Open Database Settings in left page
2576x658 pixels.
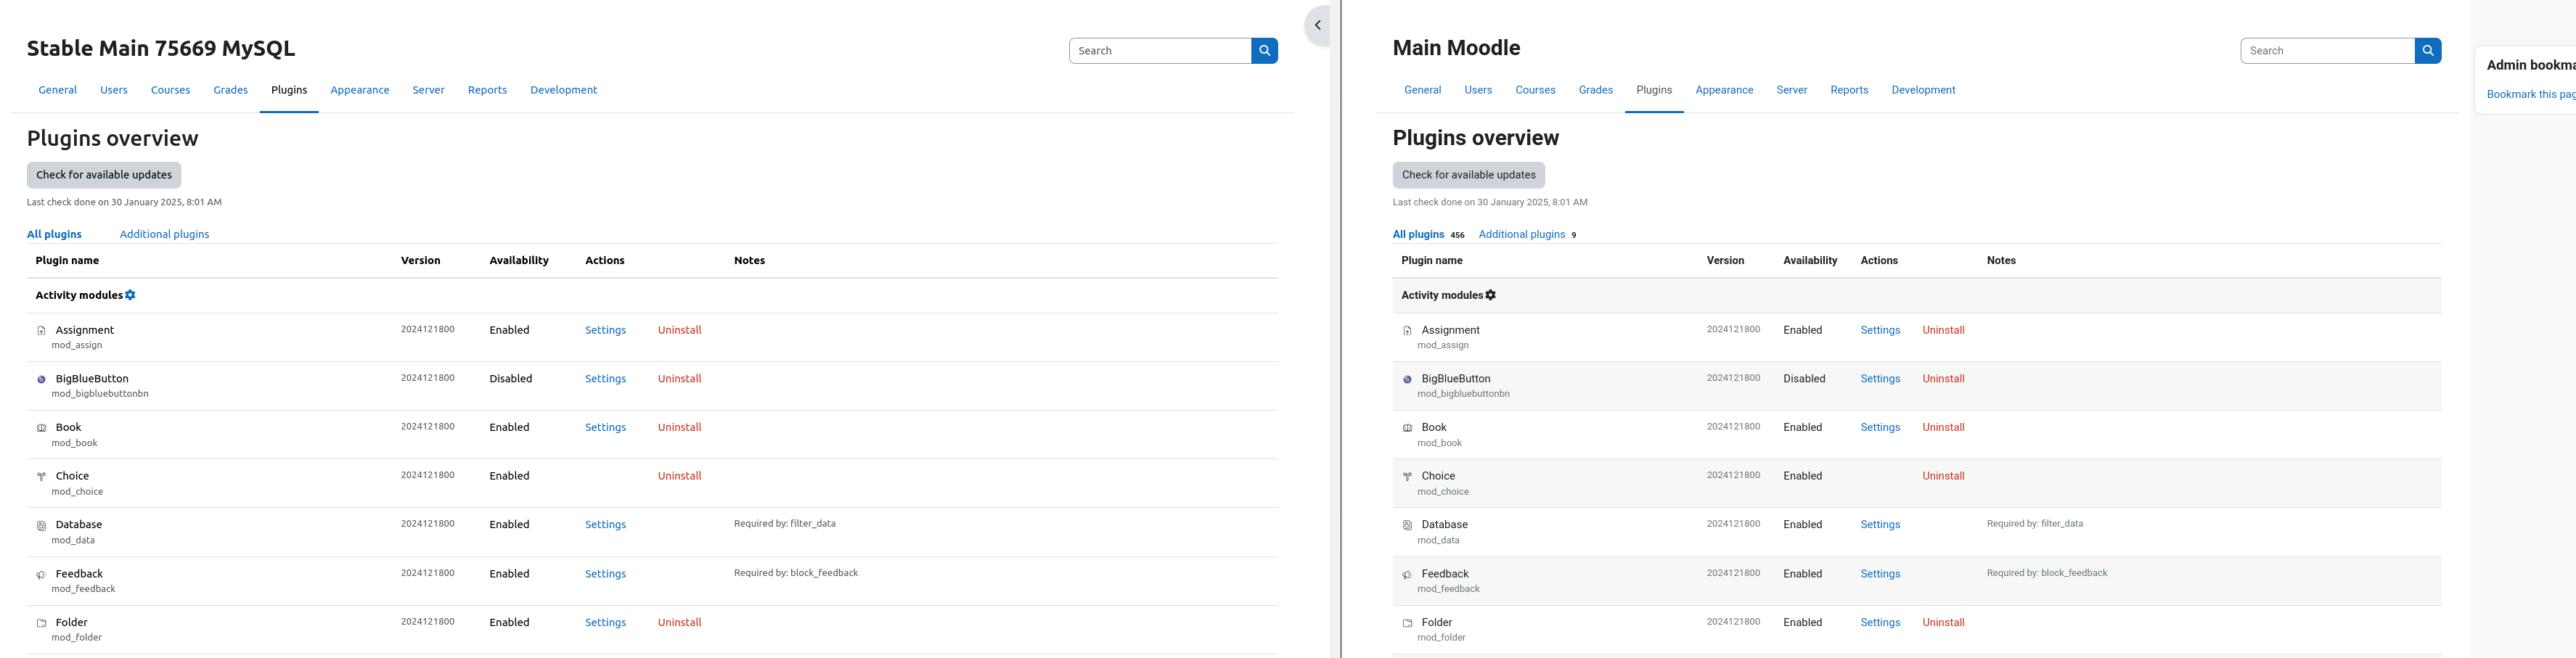click(605, 524)
